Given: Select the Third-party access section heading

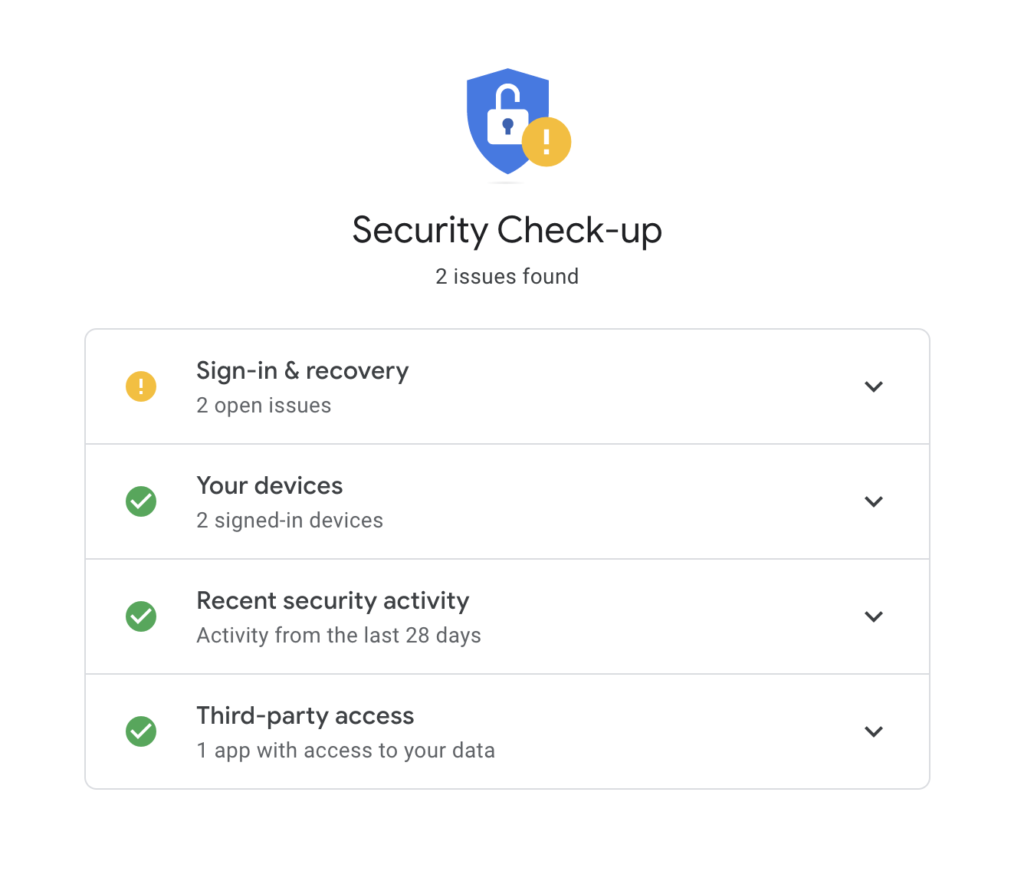Looking at the screenshot, I should pyautogui.click(x=305, y=716).
